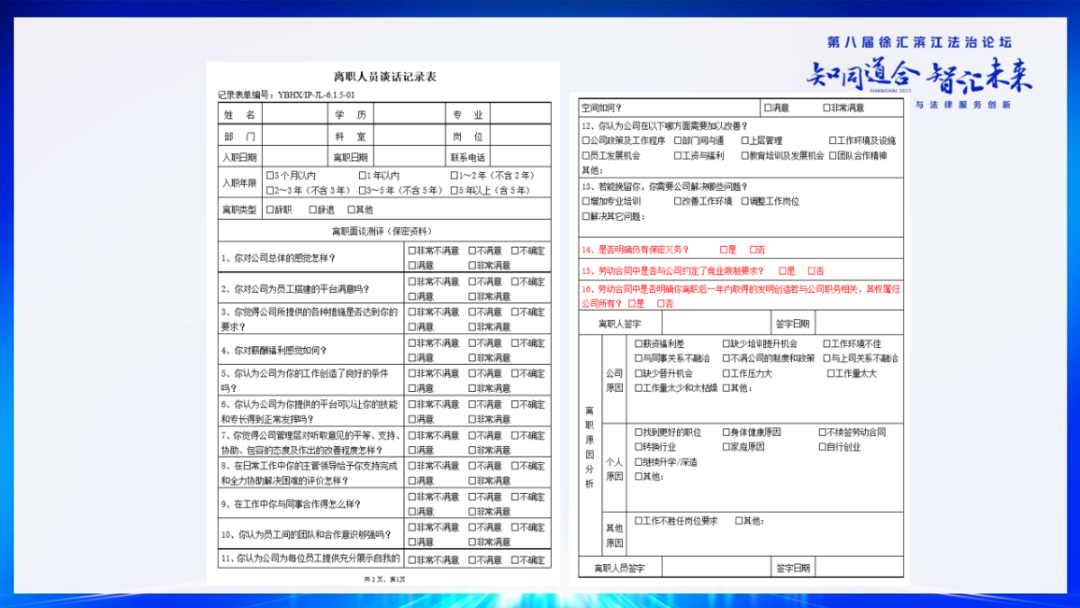Viewport: 1080px width, 608px height.
Task: Click the blank 离职人员签字 field at bottom
Action: [716, 567]
